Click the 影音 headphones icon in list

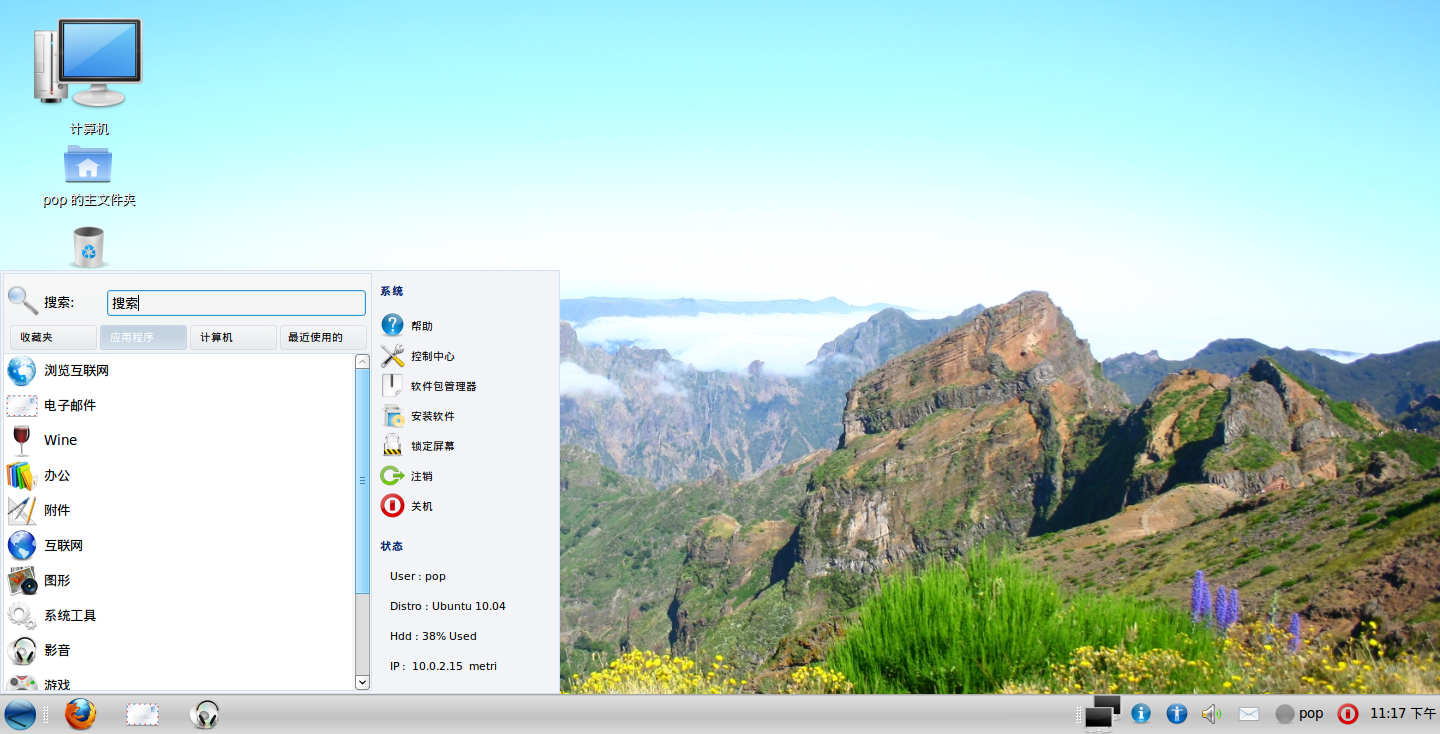click(x=22, y=650)
